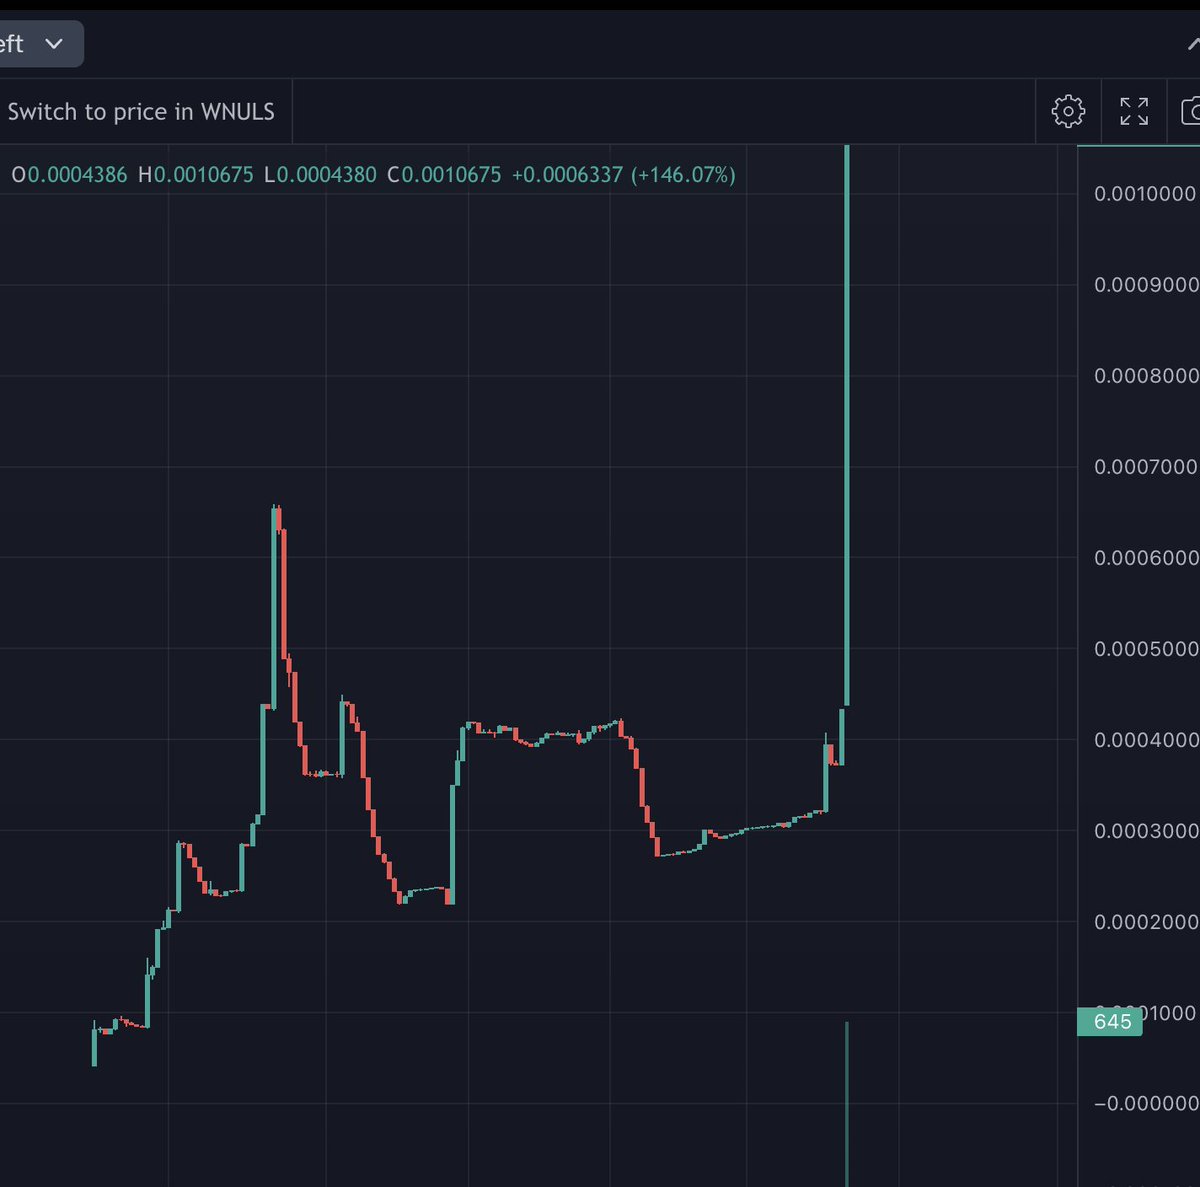
Task: Select the percent change (+146.07%)
Action: [x=683, y=175]
